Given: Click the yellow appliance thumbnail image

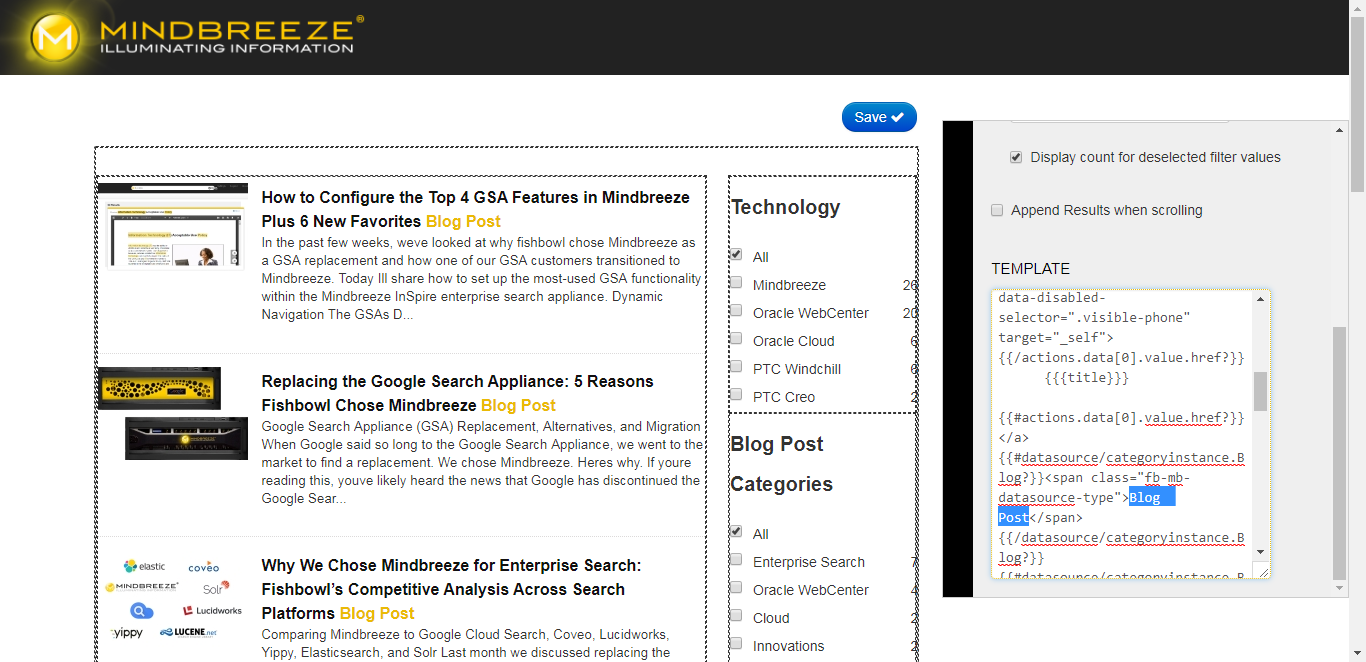Looking at the screenshot, I should (x=160, y=388).
